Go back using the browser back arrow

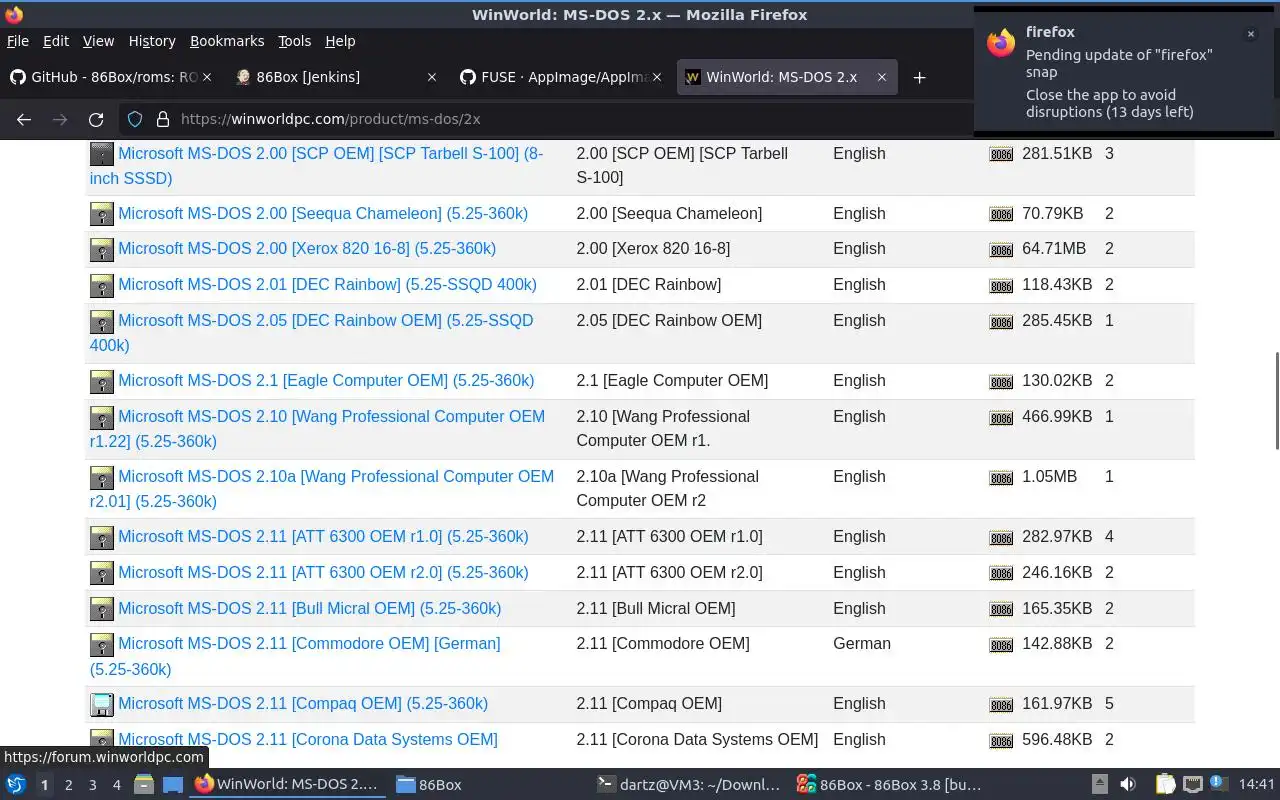pyautogui.click(x=24, y=119)
